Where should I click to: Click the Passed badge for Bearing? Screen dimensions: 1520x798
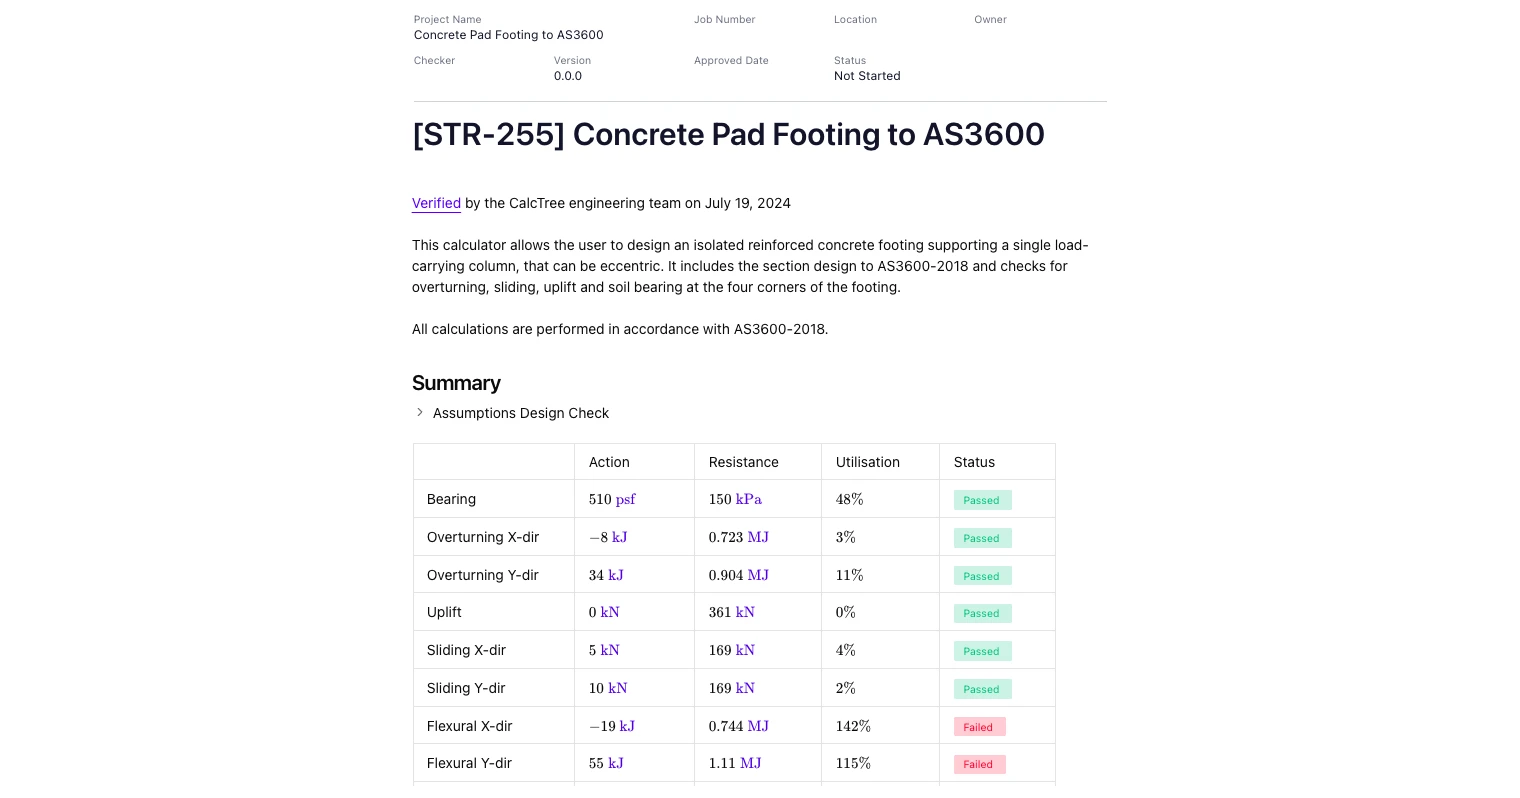tap(981, 500)
